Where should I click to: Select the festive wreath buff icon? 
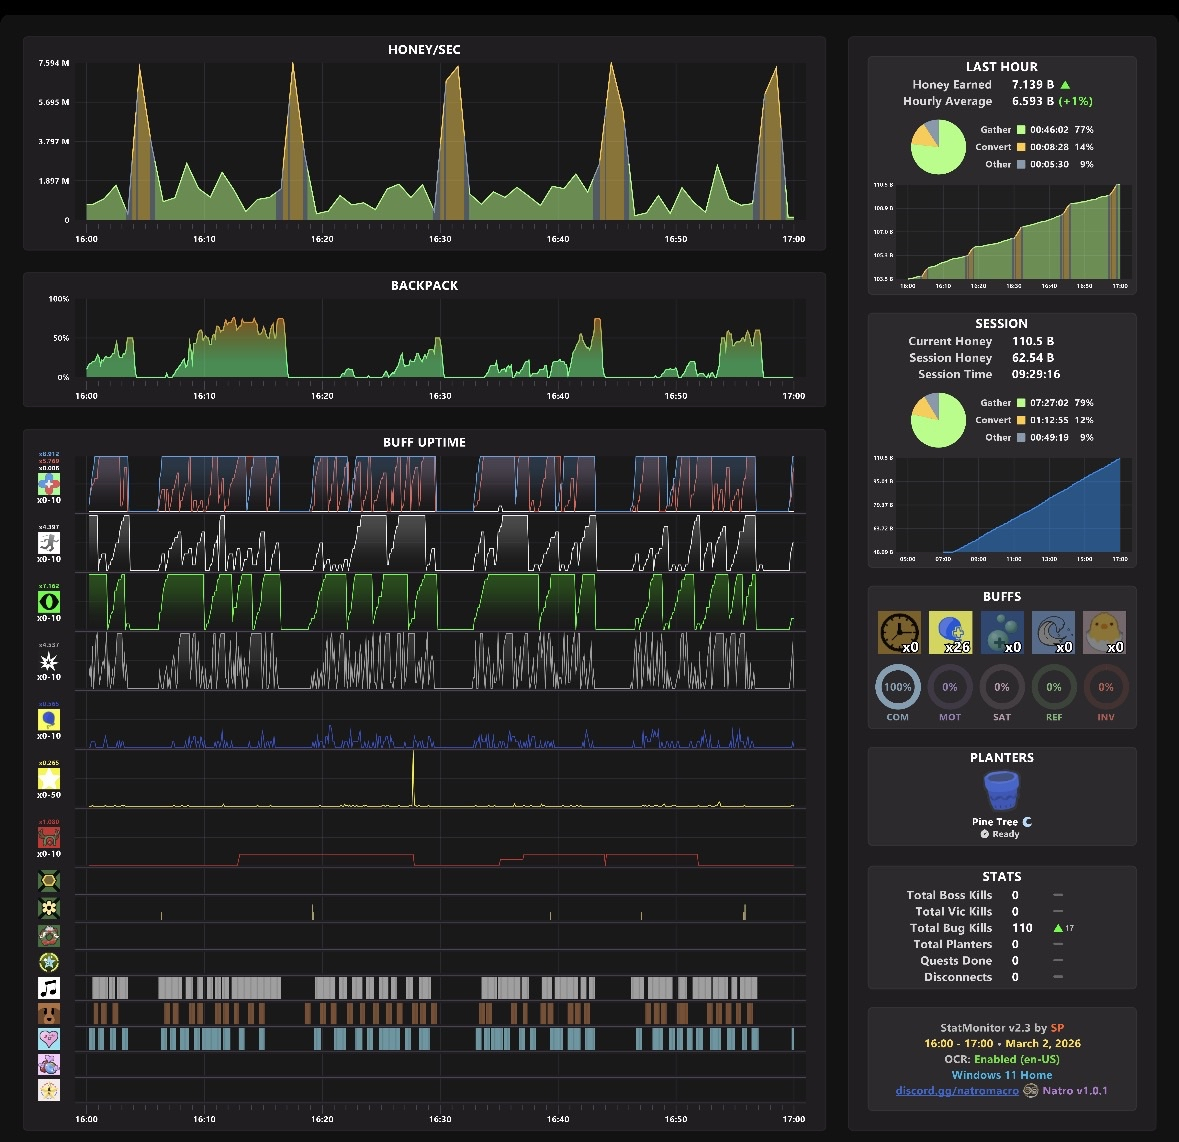49,935
